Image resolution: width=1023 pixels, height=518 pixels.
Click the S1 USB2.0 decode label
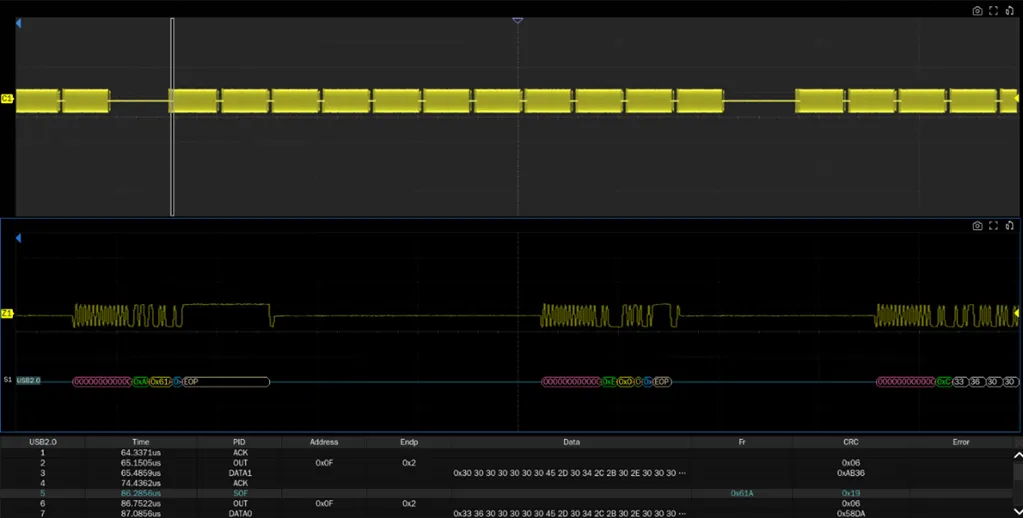pyautogui.click(x=28, y=381)
